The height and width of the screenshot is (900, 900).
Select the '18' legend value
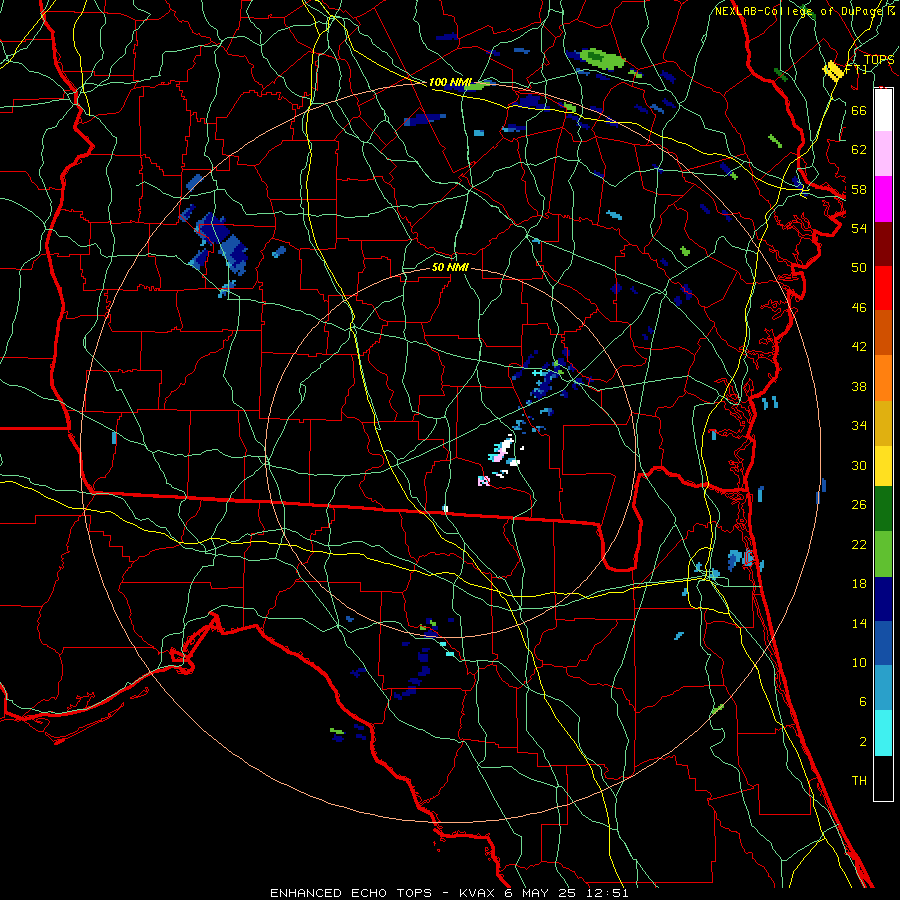click(x=859, y=584)
